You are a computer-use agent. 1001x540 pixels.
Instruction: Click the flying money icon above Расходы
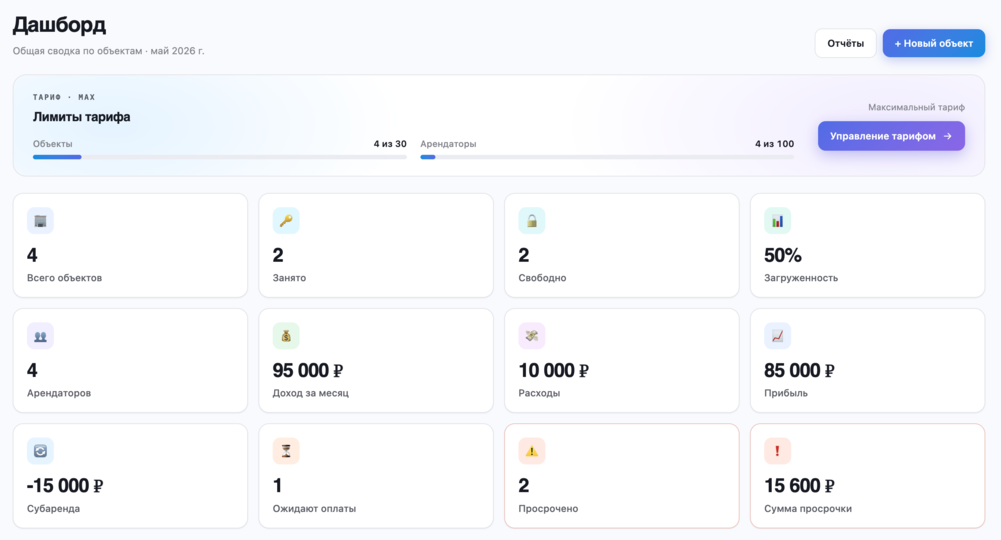click(532, 336)
